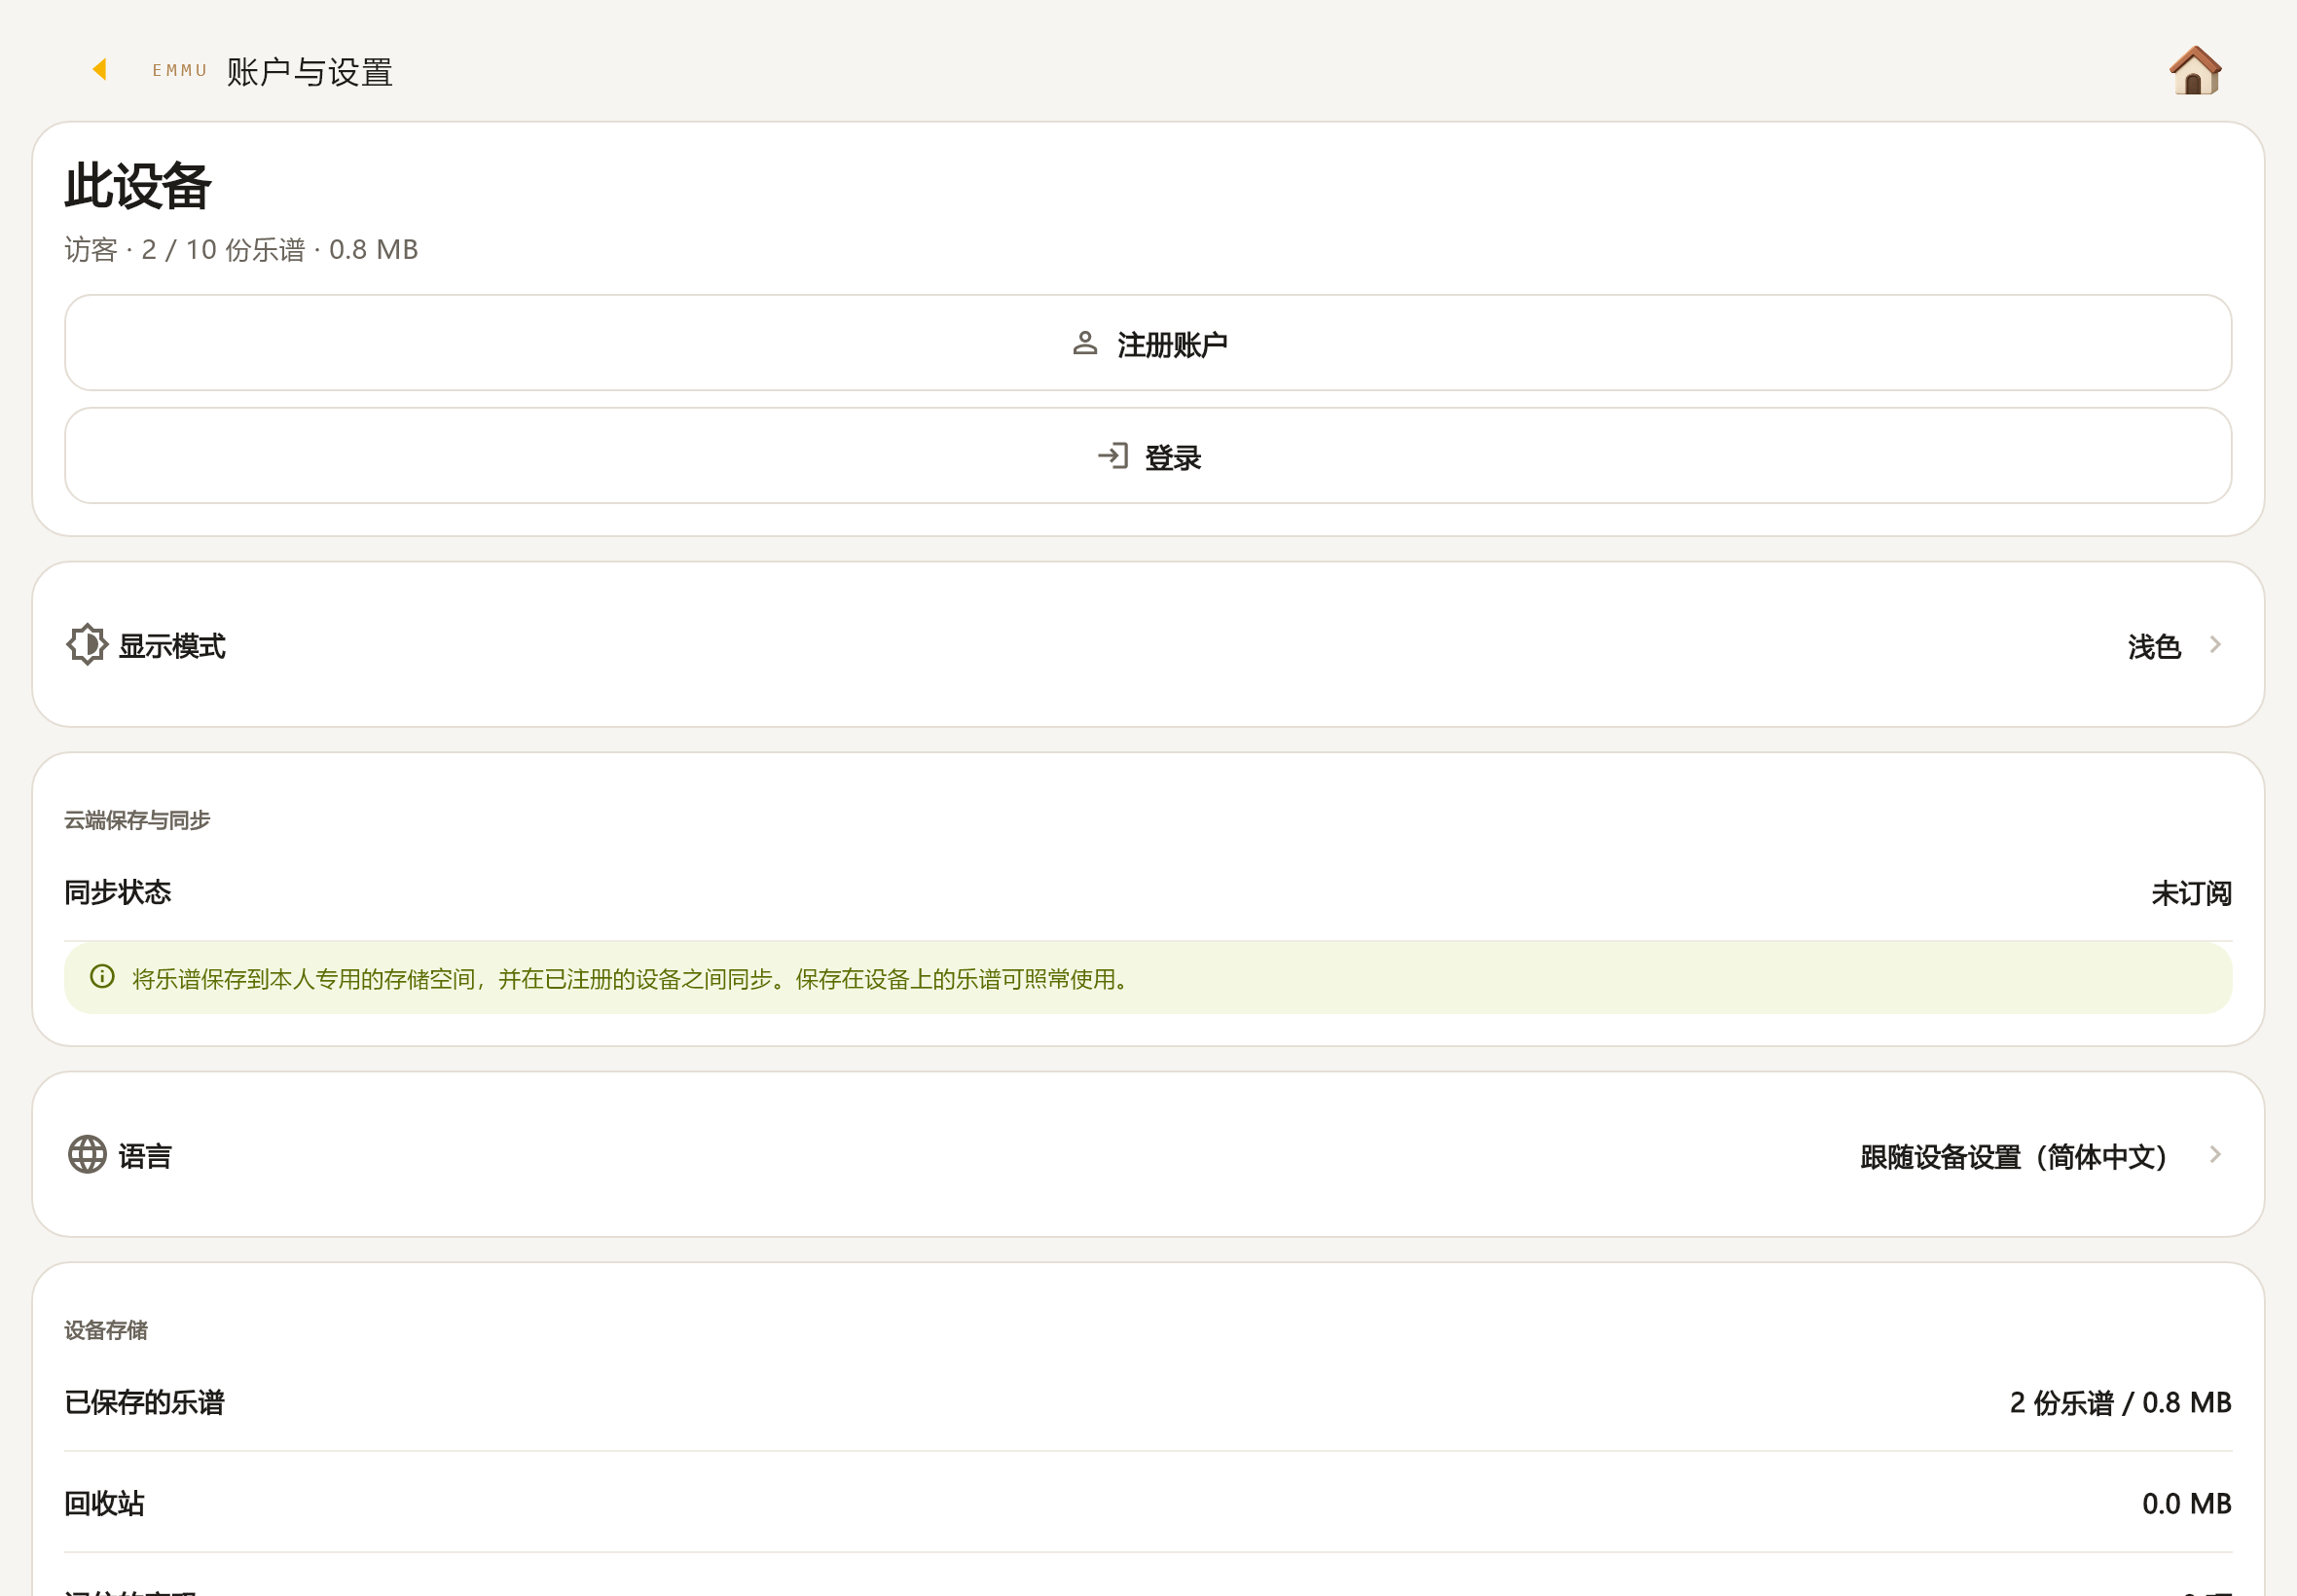Click the 此设备 heading
Screen dimensions: 2297x1596
(138, 186)
